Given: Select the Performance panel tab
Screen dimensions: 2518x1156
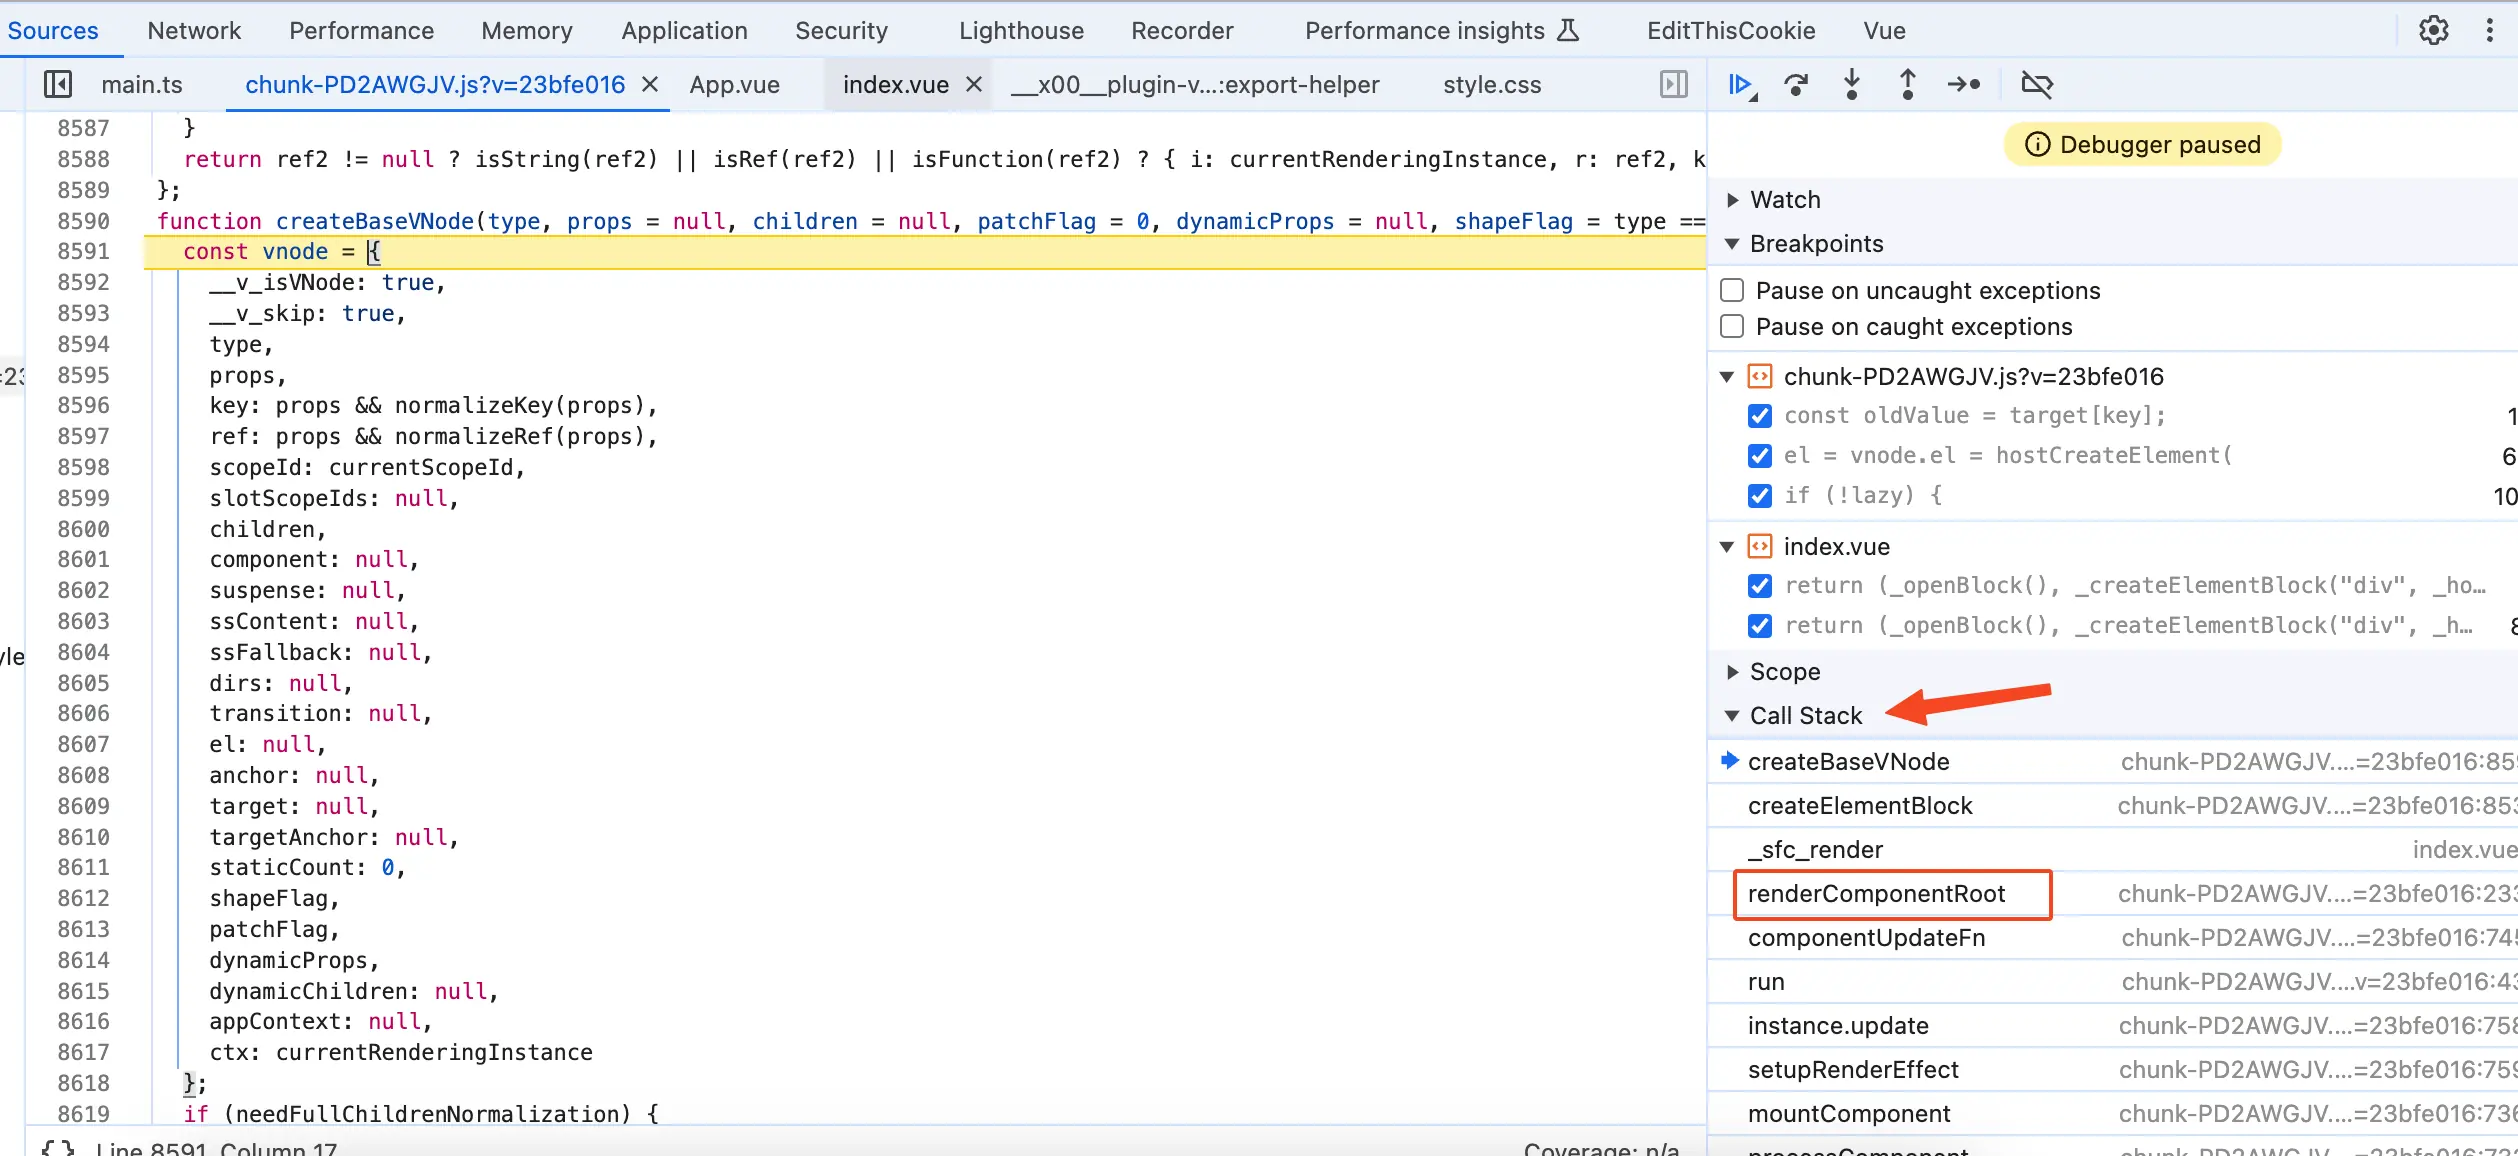Looking at the screenshot, I should tap(361, 29).
